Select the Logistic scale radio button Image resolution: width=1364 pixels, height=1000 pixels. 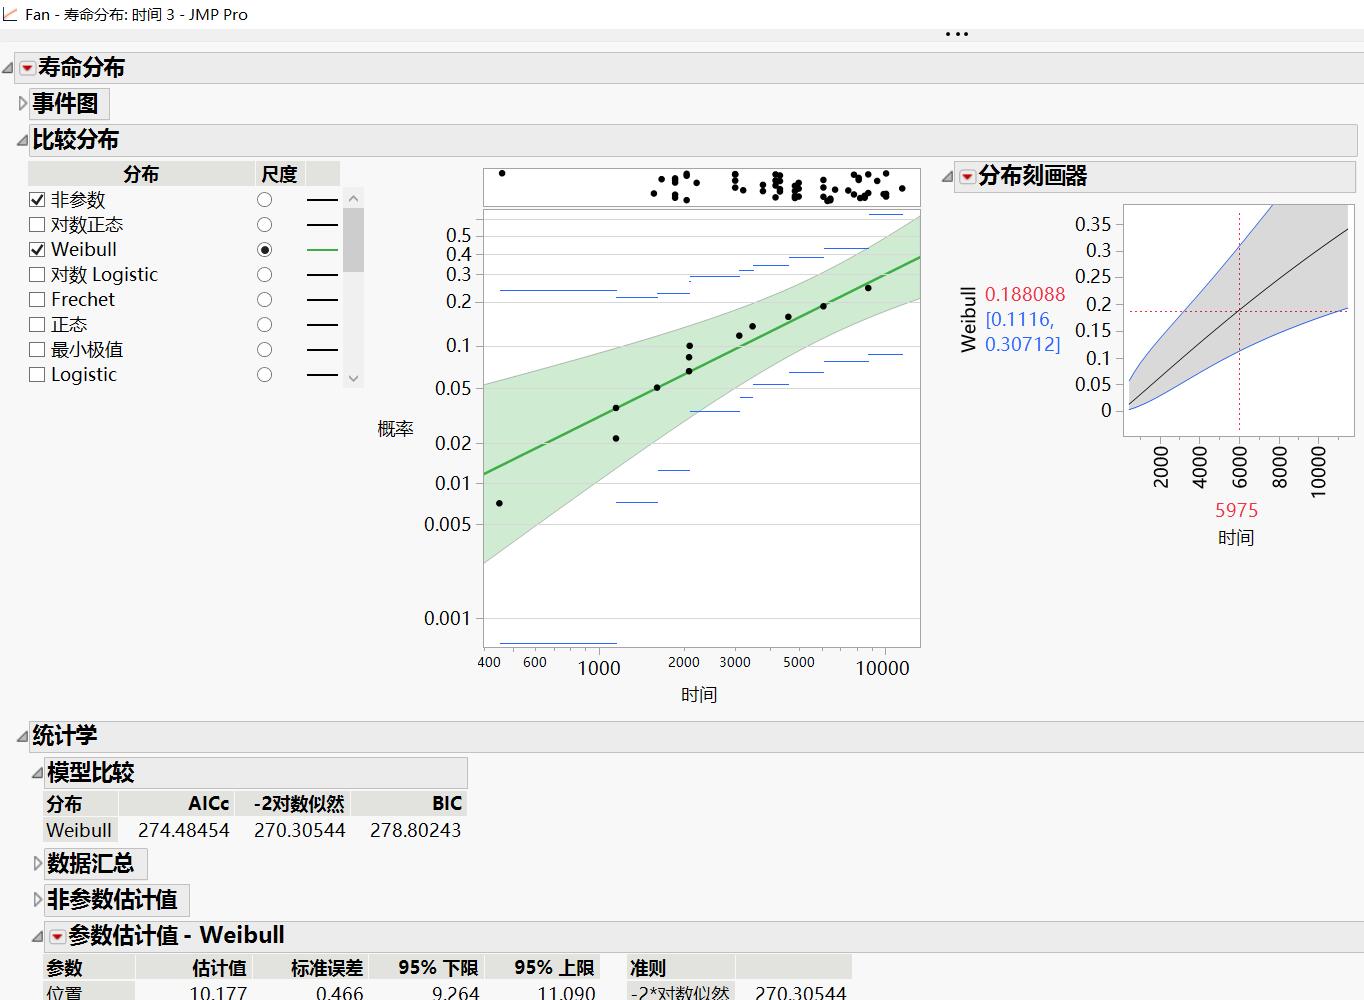coord(264,375)
